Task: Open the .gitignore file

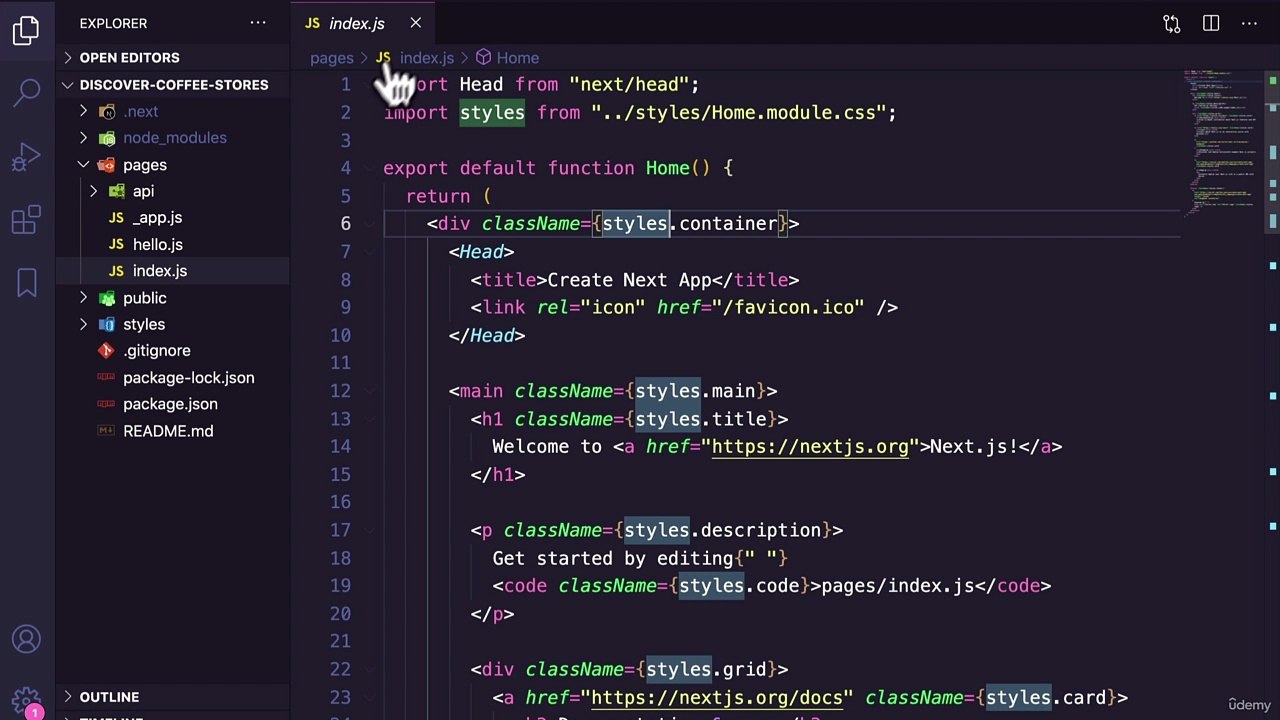Action: 172,351
